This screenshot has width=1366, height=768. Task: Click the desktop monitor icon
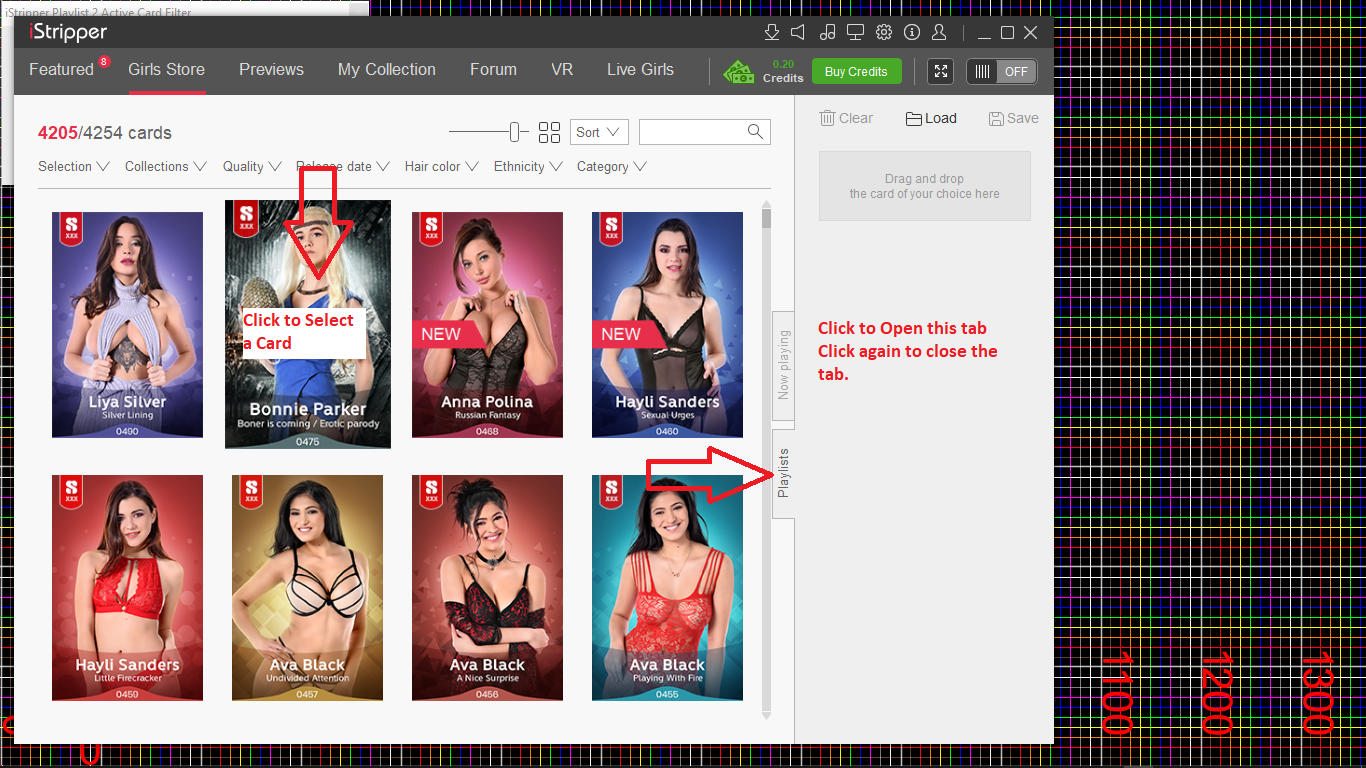point(855,32)
